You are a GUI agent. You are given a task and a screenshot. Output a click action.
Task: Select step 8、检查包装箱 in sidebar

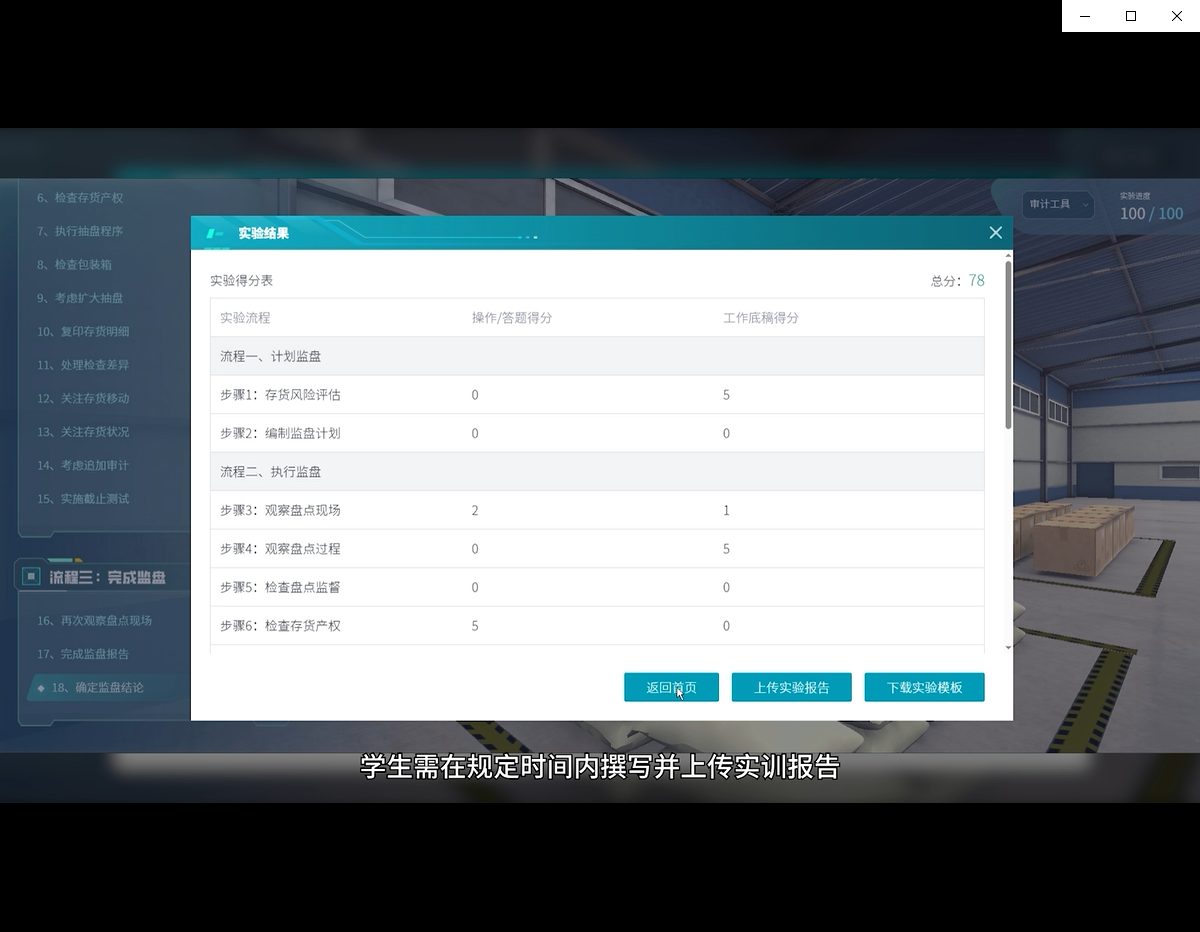click(x=74, y=265)
